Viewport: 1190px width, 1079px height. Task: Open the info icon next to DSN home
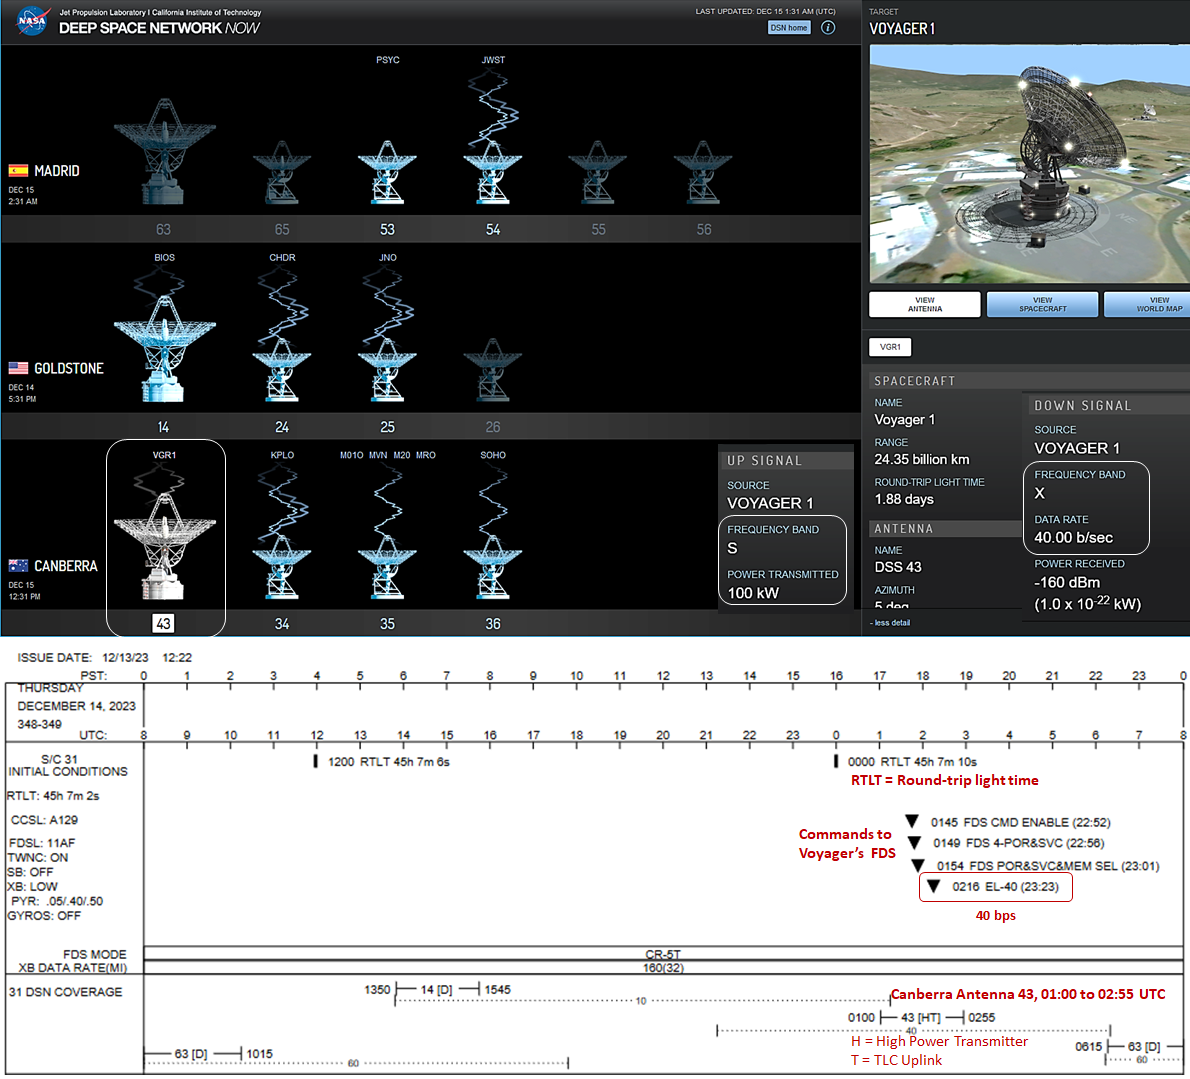pyautogui.click(x=828, y=28)
